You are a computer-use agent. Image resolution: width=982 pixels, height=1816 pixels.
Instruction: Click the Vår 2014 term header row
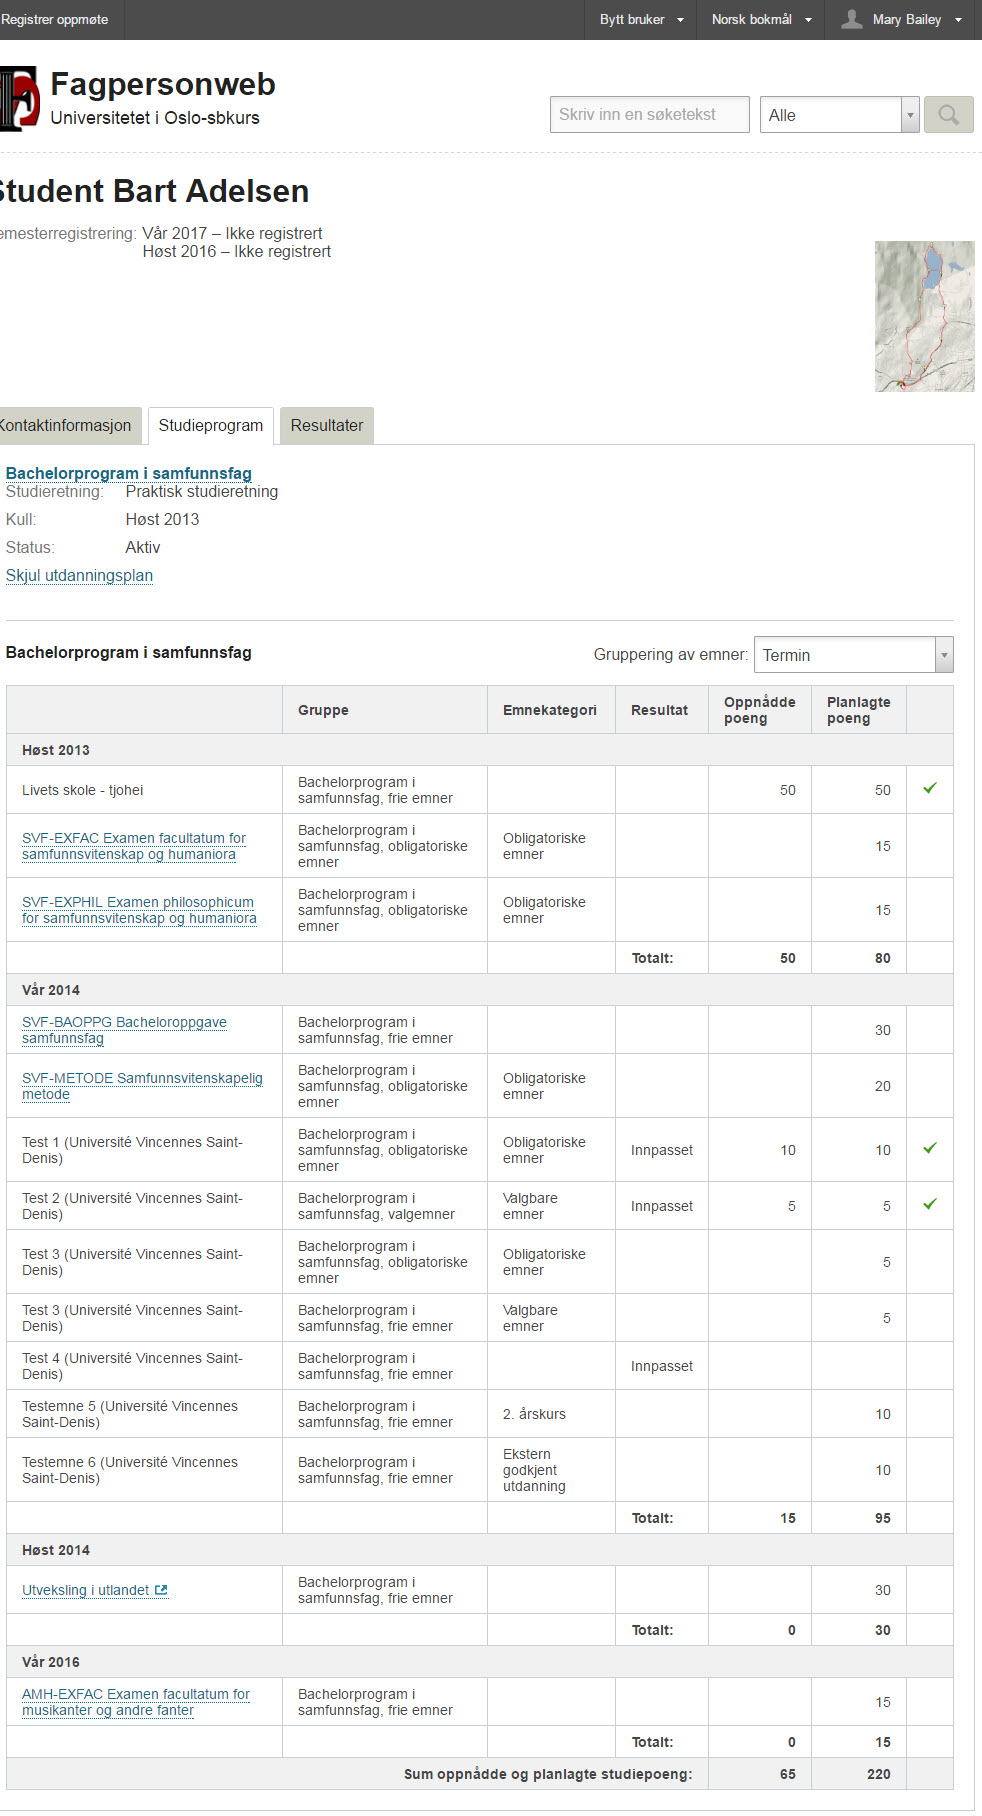[x=480, y=990]
